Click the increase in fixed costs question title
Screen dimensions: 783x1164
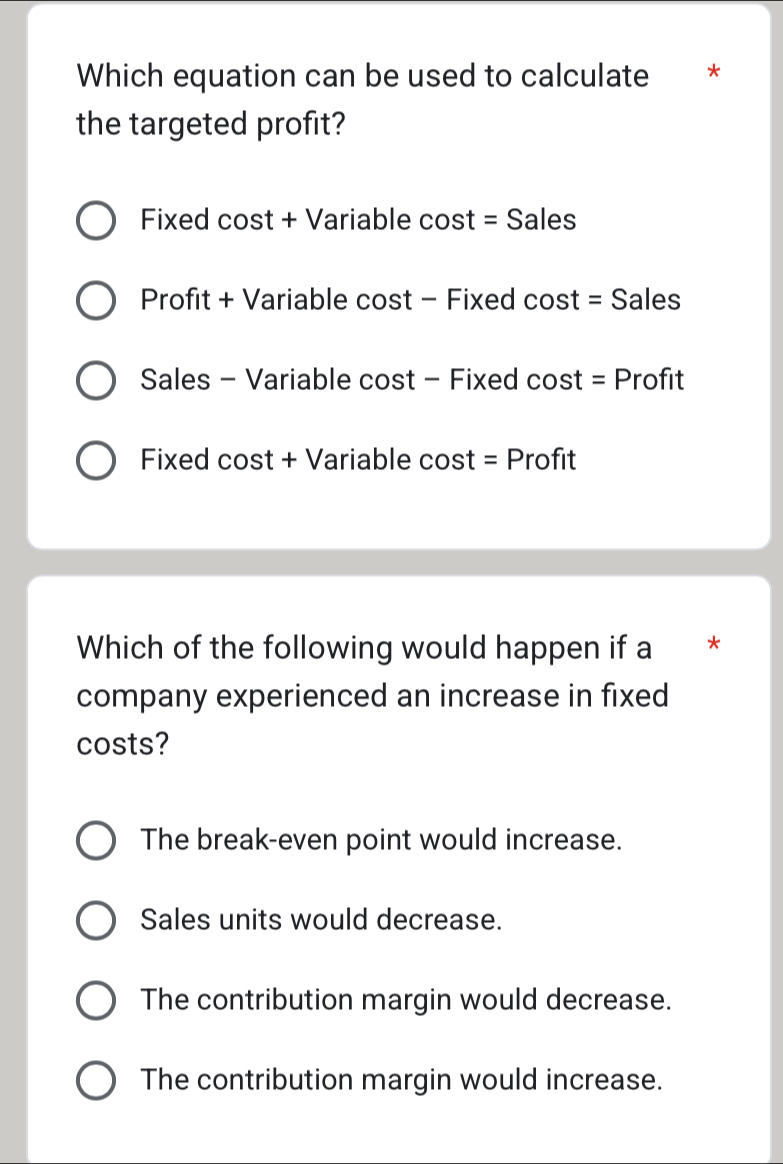point(372,695)
